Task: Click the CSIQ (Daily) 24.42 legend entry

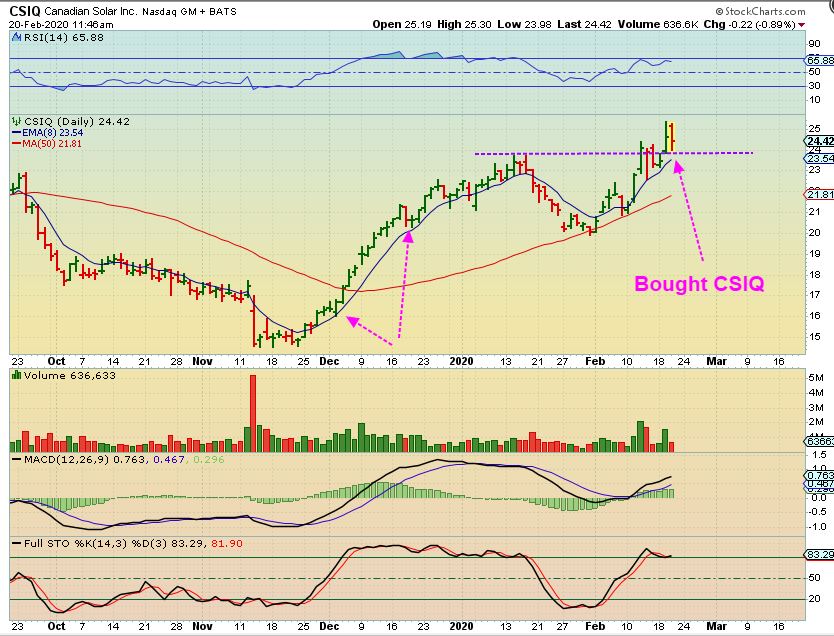Action: [77, 121]
